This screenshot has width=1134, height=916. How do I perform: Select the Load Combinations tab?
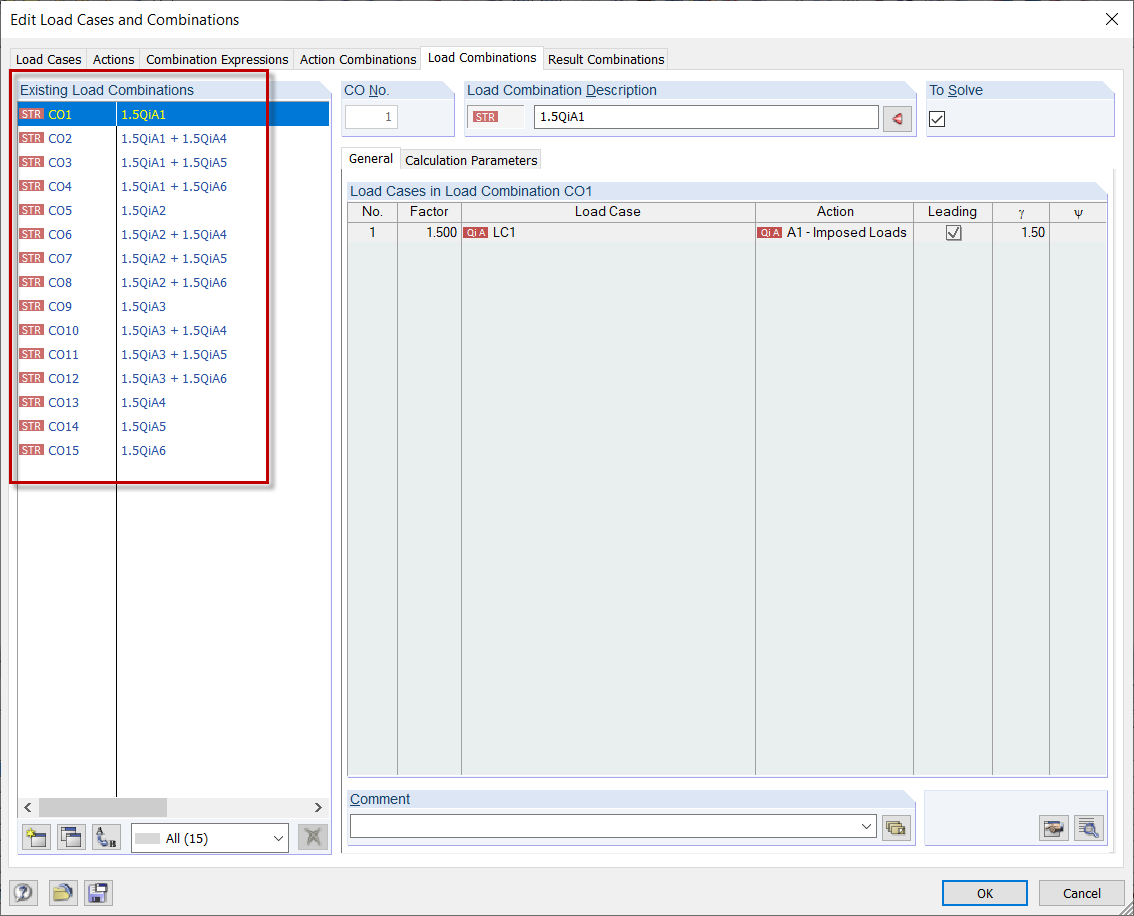[482, 58]
